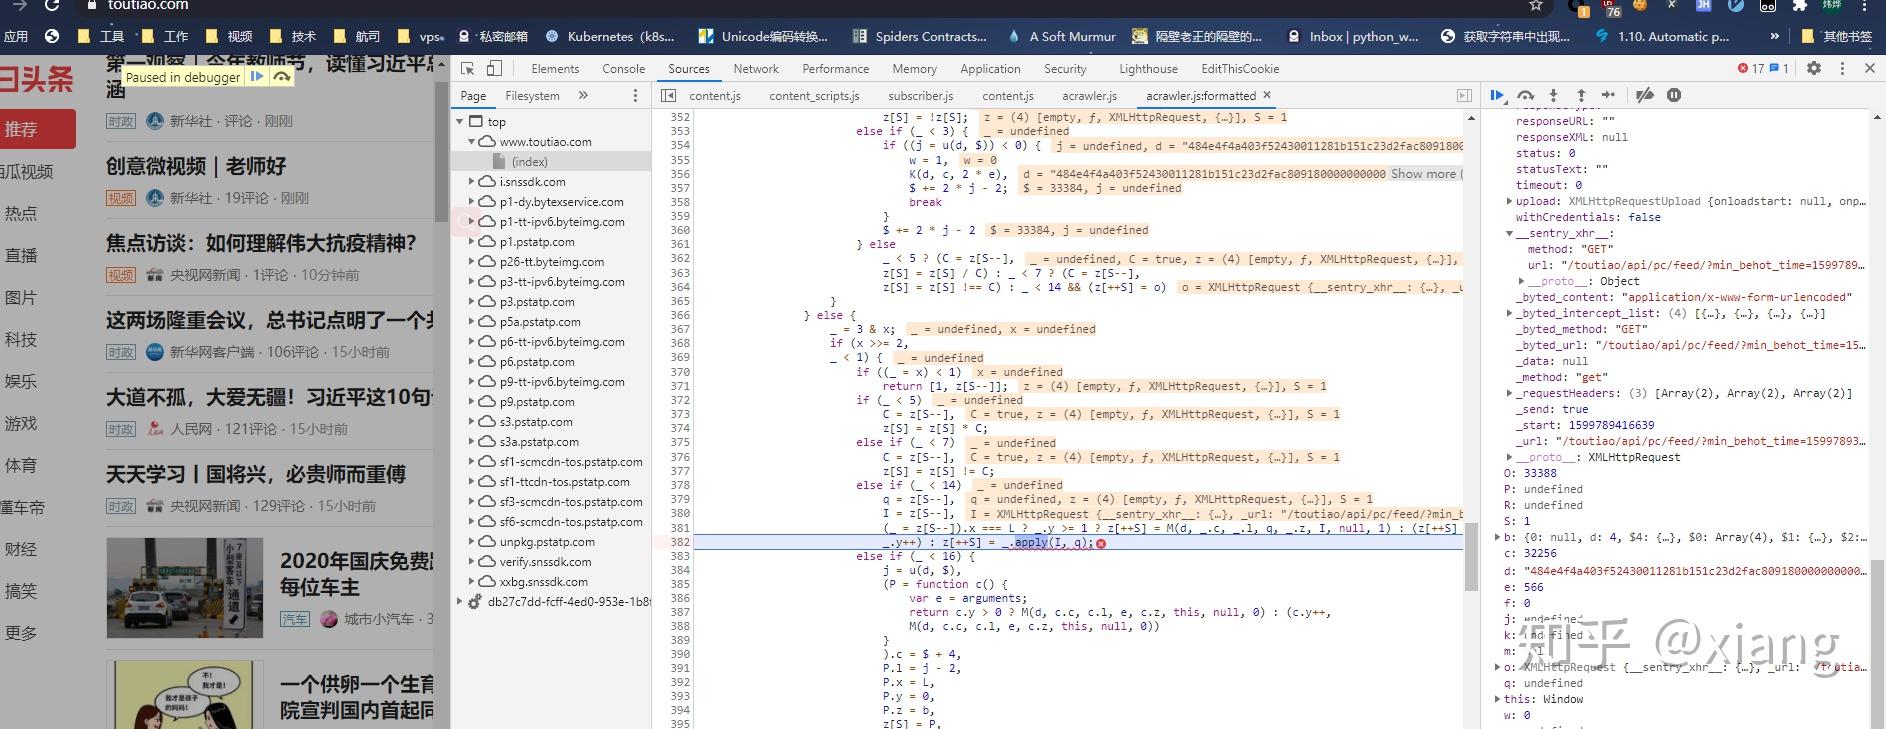
Task: Close the acrawler.js:formatted tab
Action: coord(1267,95)
